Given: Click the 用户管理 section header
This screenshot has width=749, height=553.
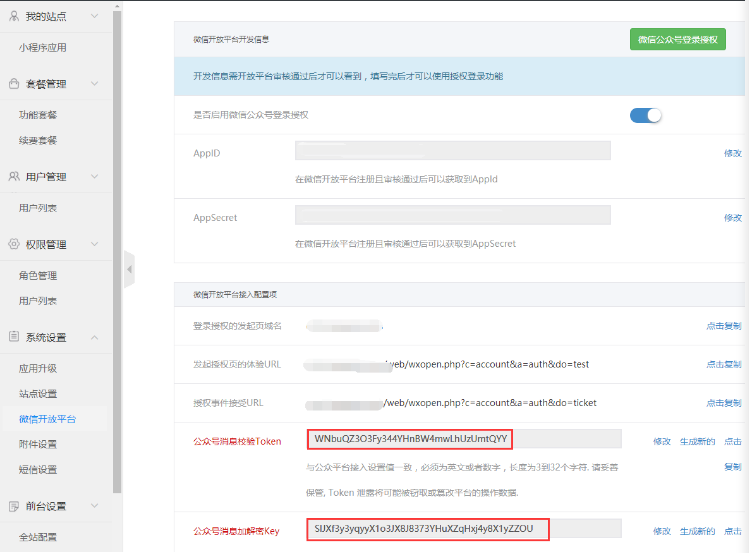Looking at the screenshot, I should (56, 177).
